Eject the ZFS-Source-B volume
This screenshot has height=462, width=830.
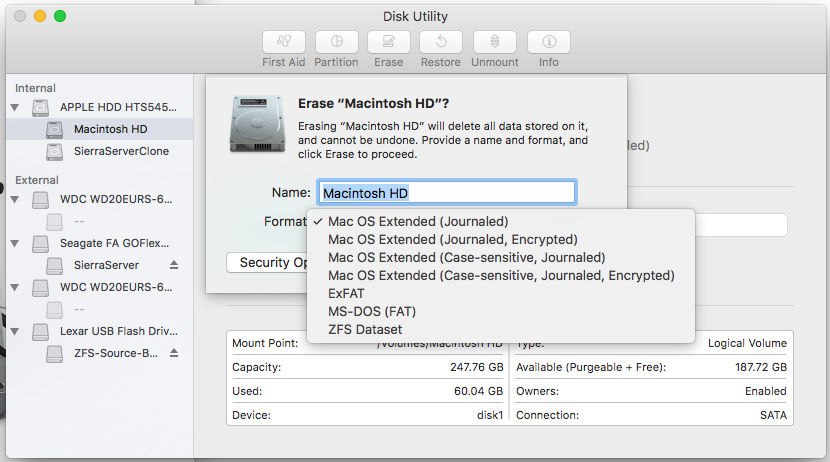click(x=174, y=353)
